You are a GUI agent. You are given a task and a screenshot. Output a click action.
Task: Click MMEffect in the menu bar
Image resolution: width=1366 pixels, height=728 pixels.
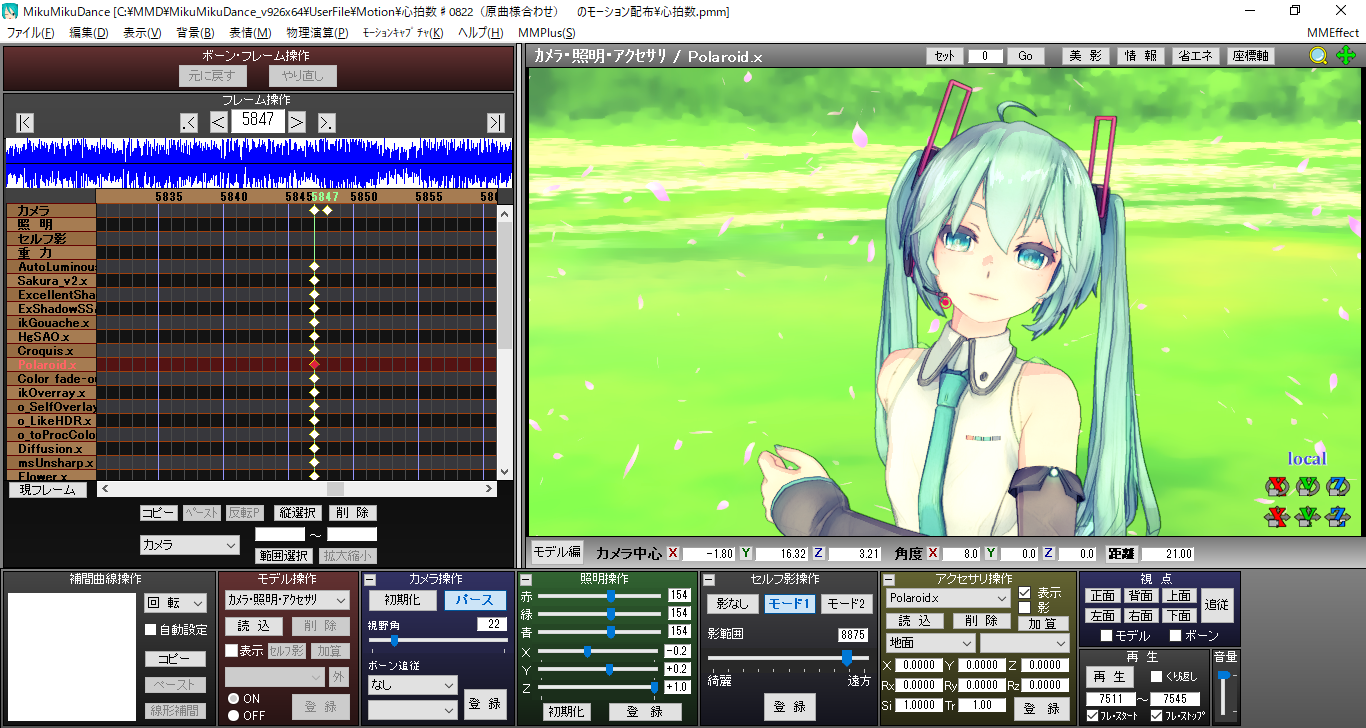pyautogui.click(x=1333, y=33)
